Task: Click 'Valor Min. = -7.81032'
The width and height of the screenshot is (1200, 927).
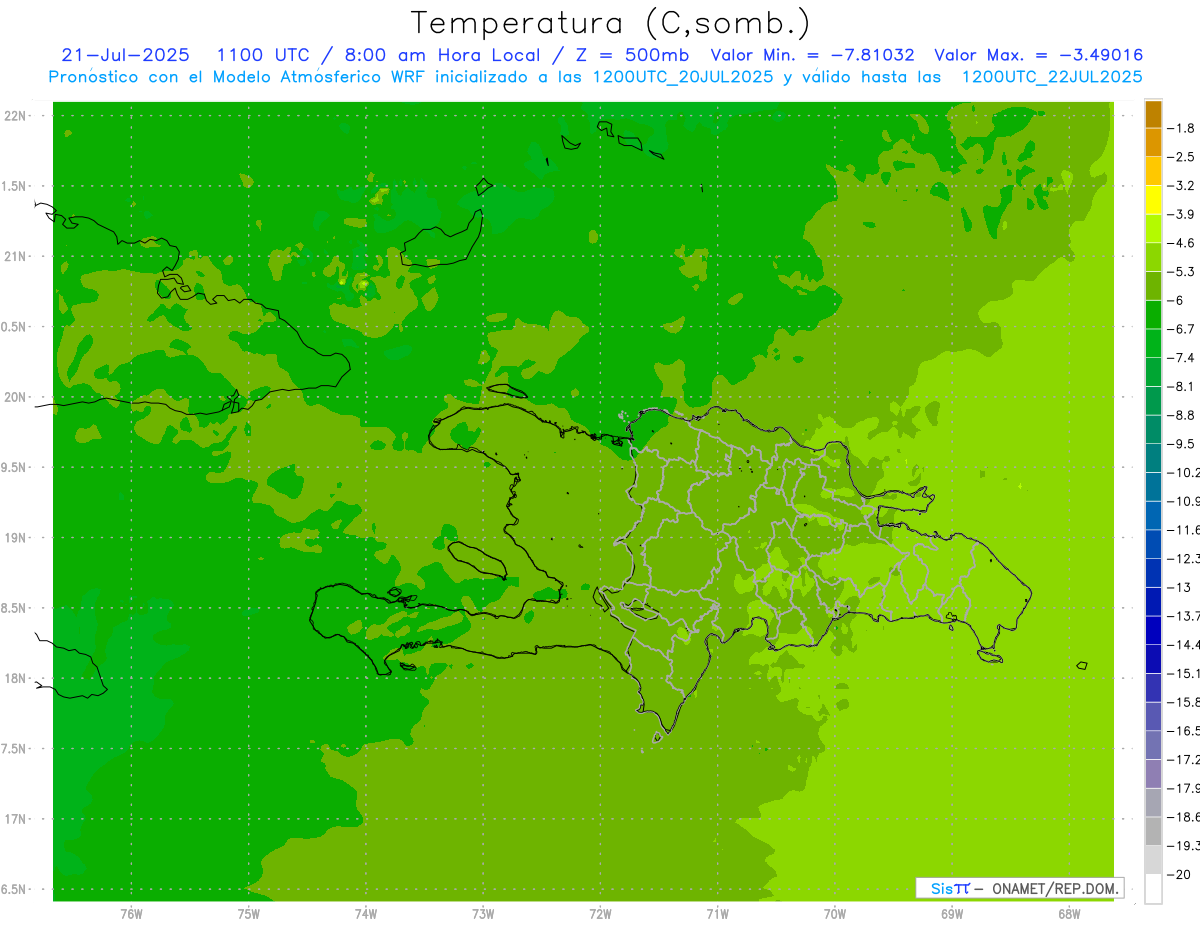Action: [812, 55]
